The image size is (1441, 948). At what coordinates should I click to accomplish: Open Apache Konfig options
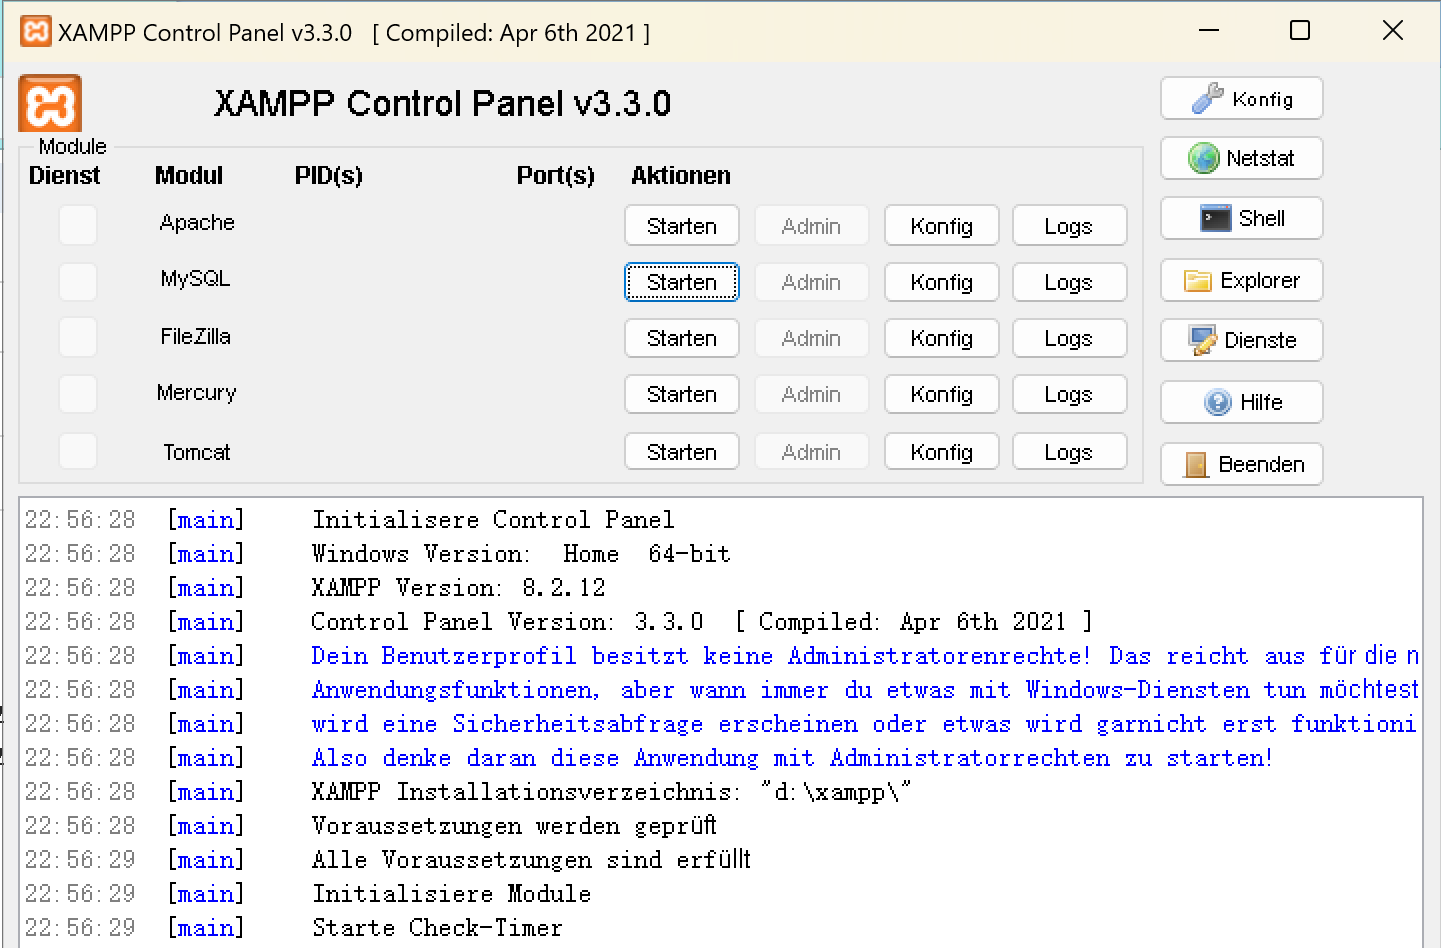pos(942,226)
